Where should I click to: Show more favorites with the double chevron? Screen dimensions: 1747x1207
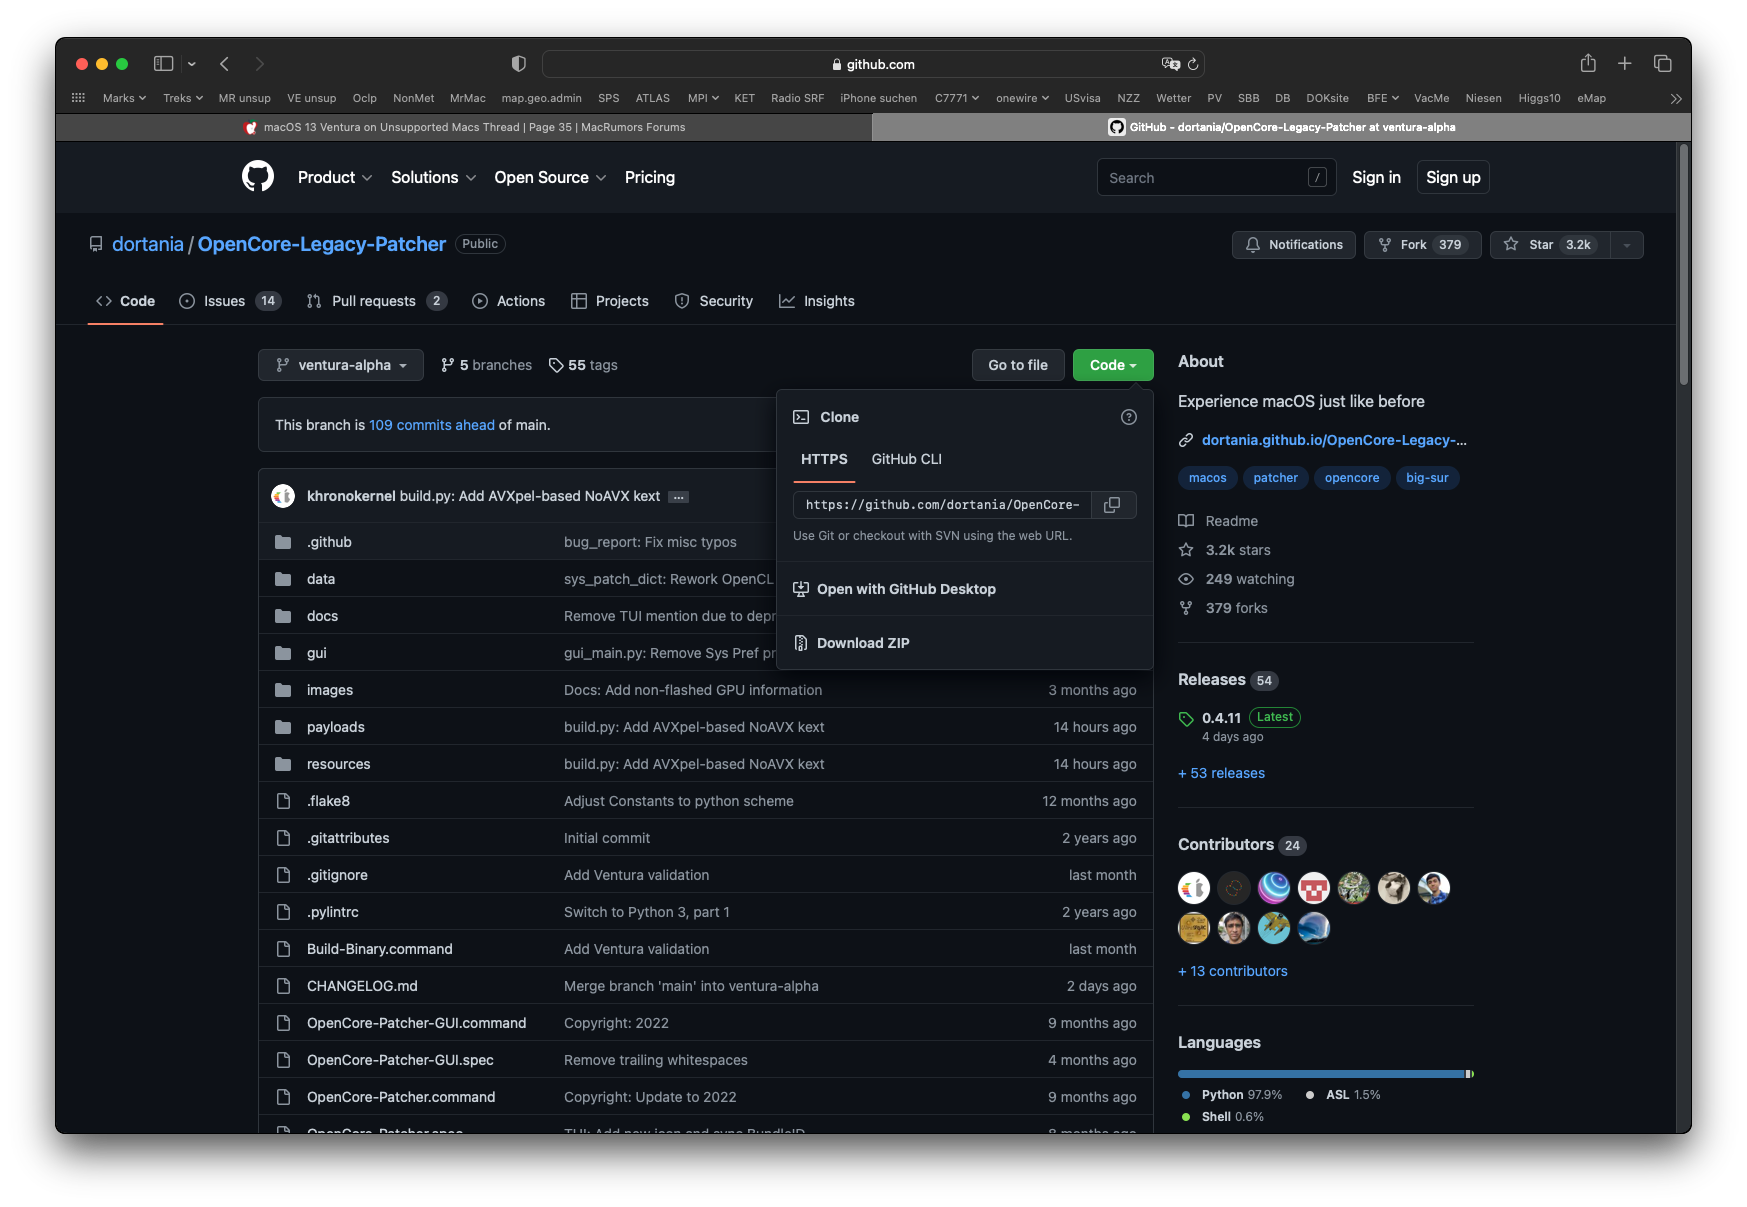coord(1676,98)
